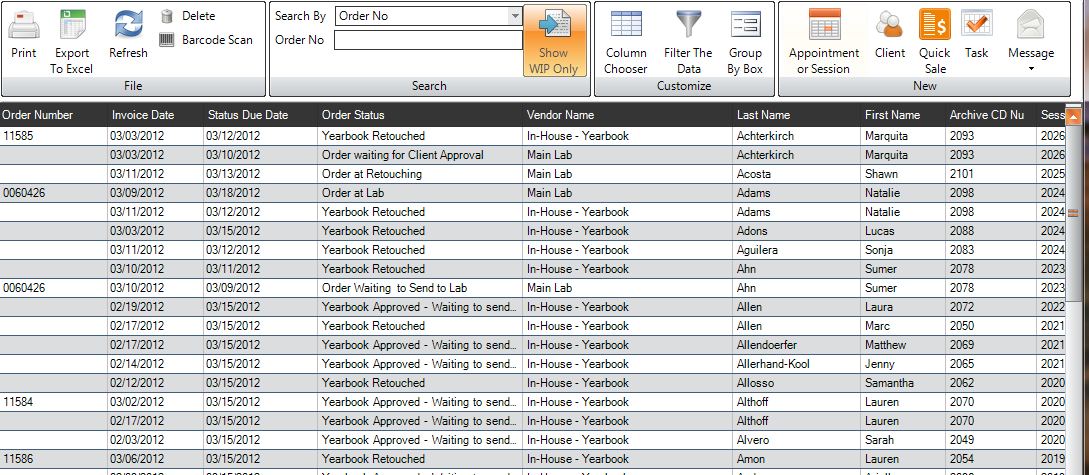This screenshot has height=475, width=1089.
Task: Click the Print icon
Action: [24, 26]
